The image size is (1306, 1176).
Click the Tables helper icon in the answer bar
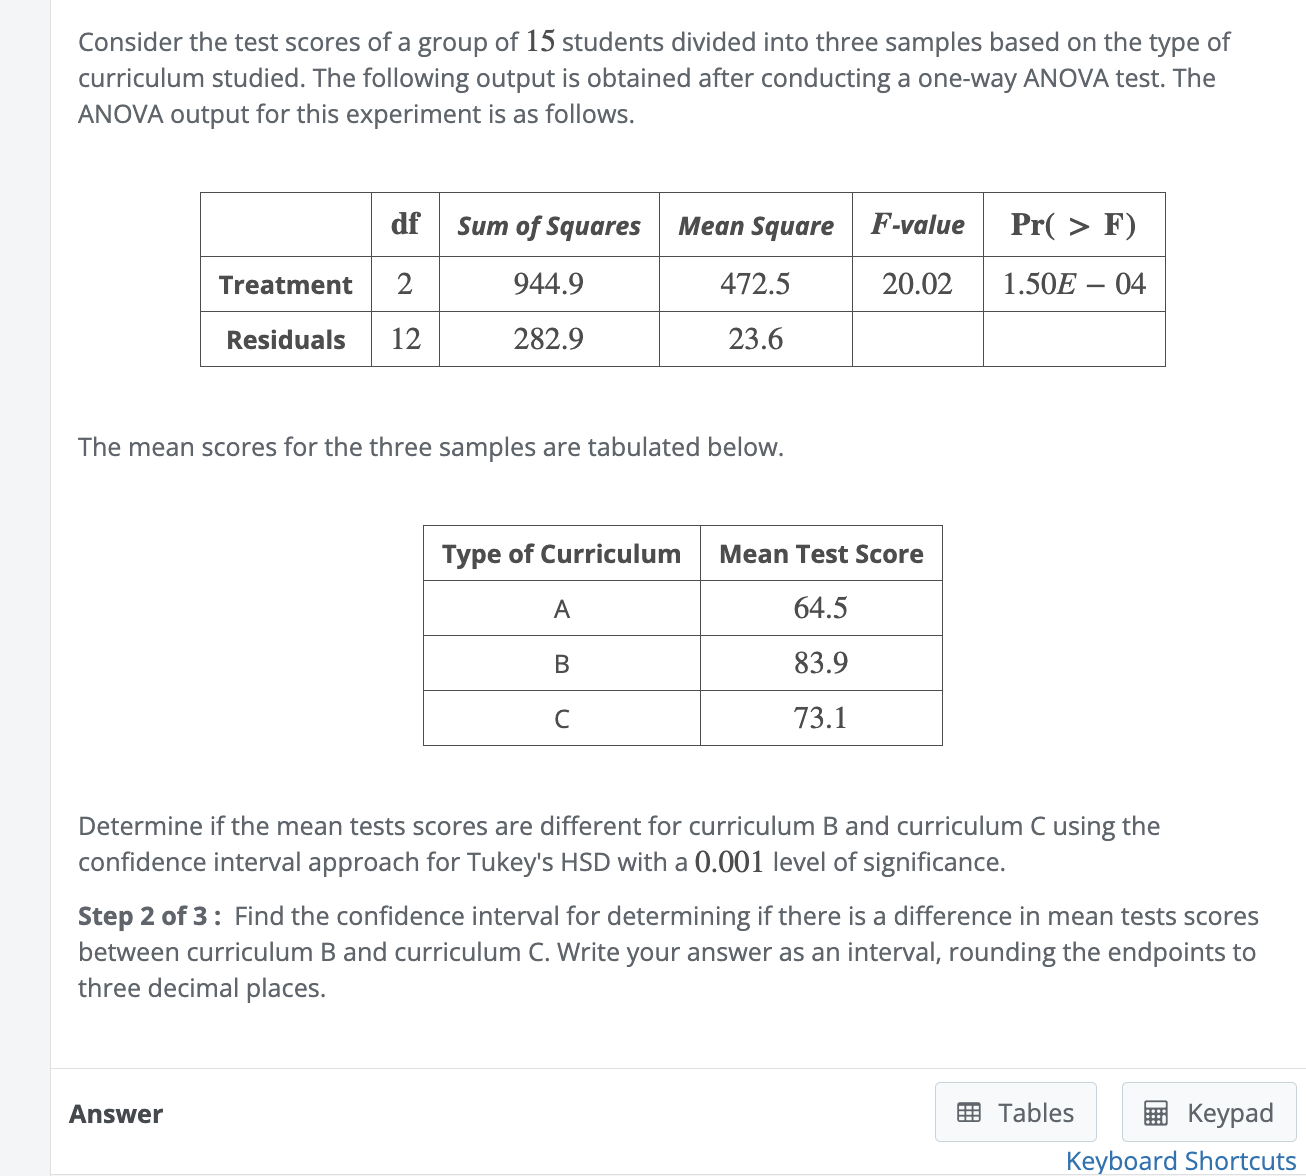pos(968,1112)
